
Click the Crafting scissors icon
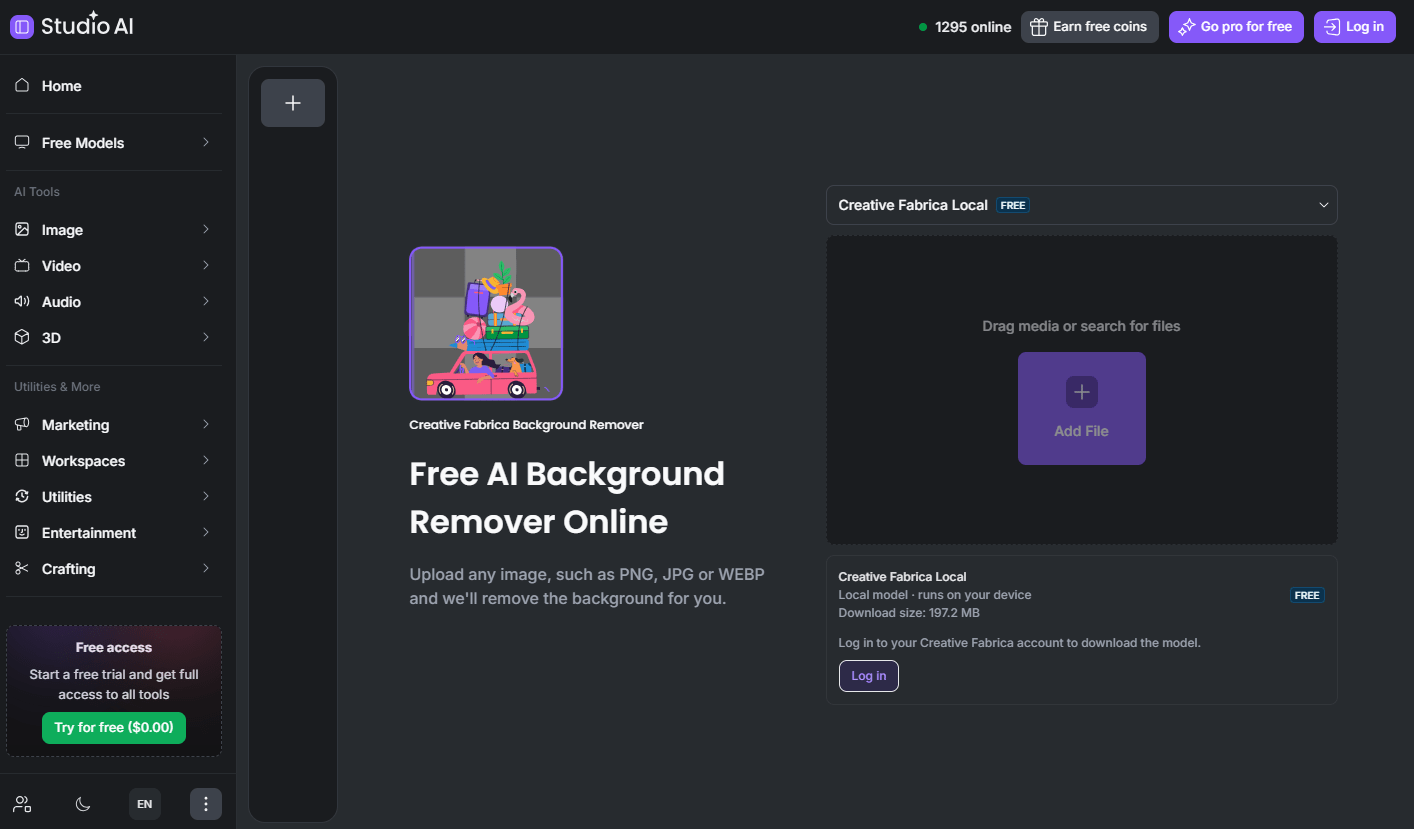tap(22, 569)
